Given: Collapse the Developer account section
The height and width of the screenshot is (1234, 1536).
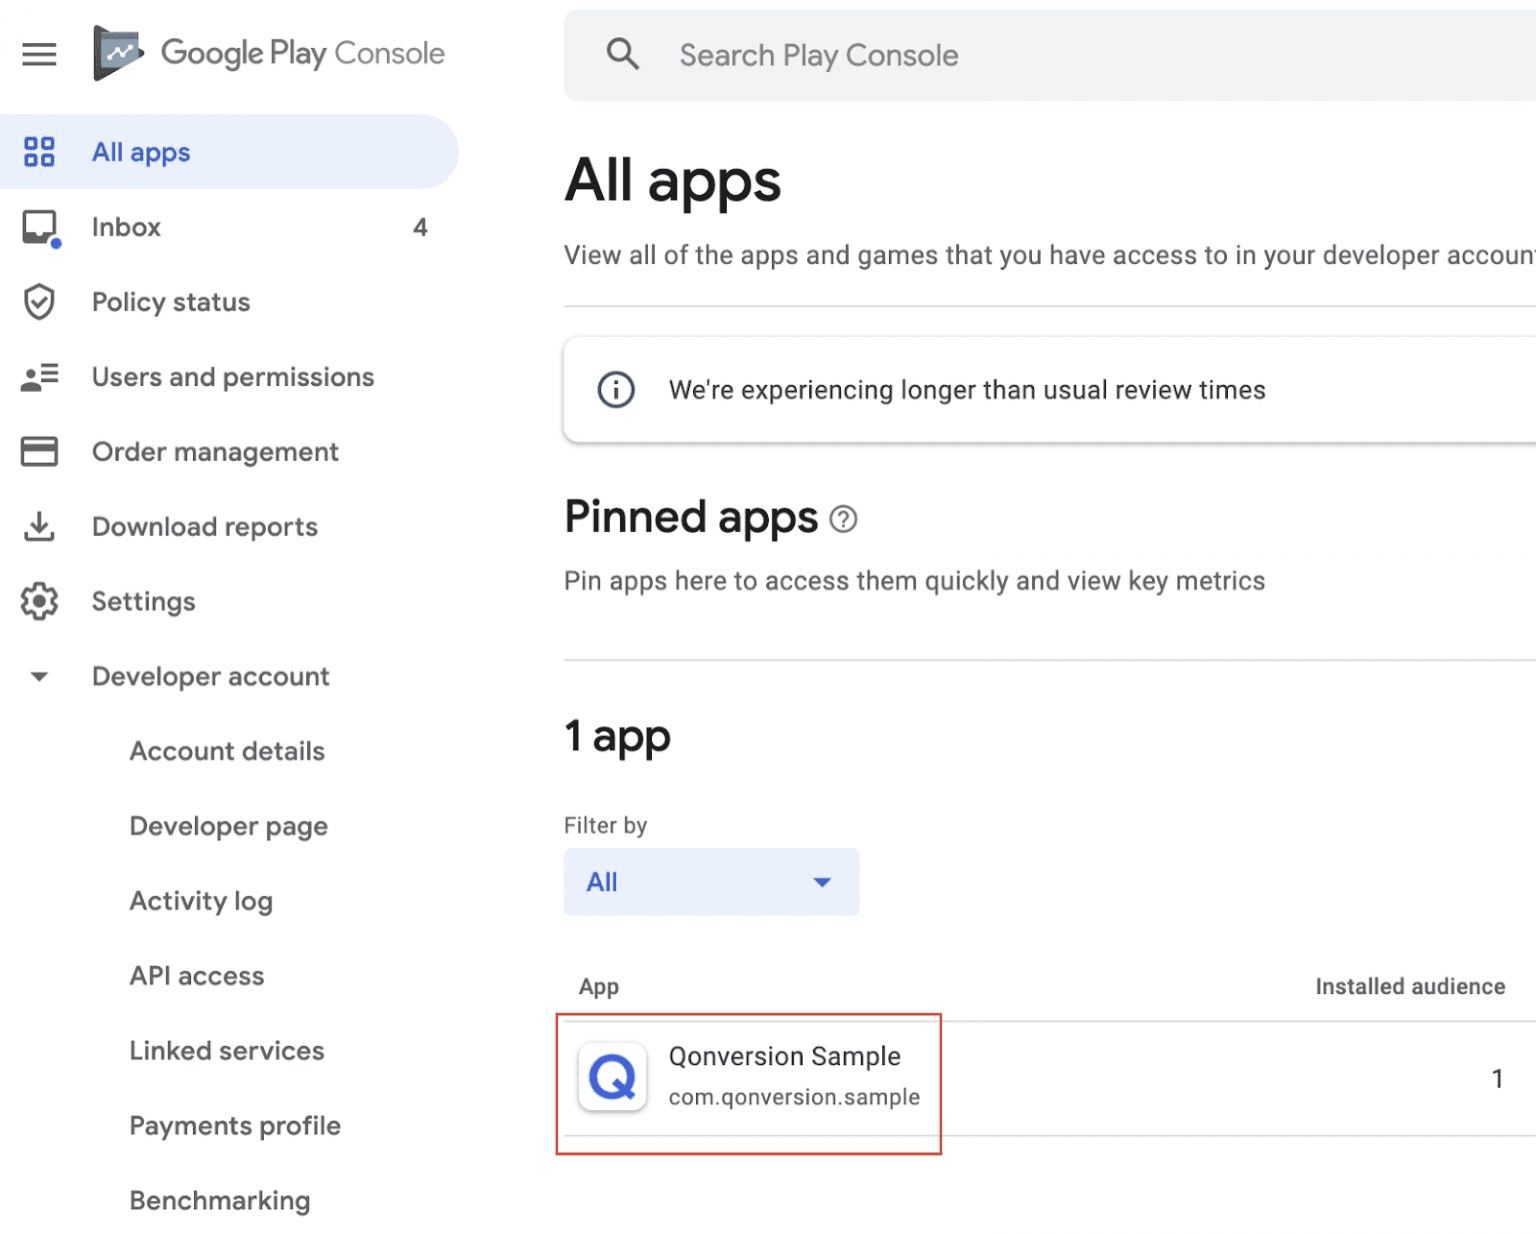Looking at the screenshot, I should click(38, 676).
